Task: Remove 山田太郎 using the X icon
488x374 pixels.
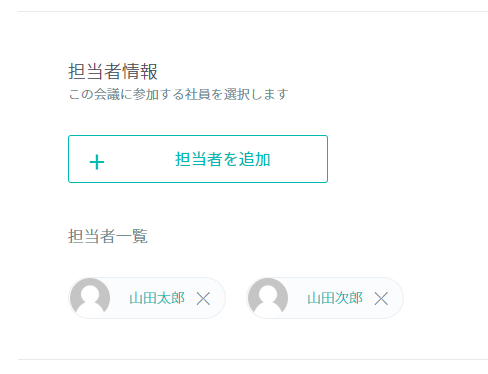Action: click(203, 298)
